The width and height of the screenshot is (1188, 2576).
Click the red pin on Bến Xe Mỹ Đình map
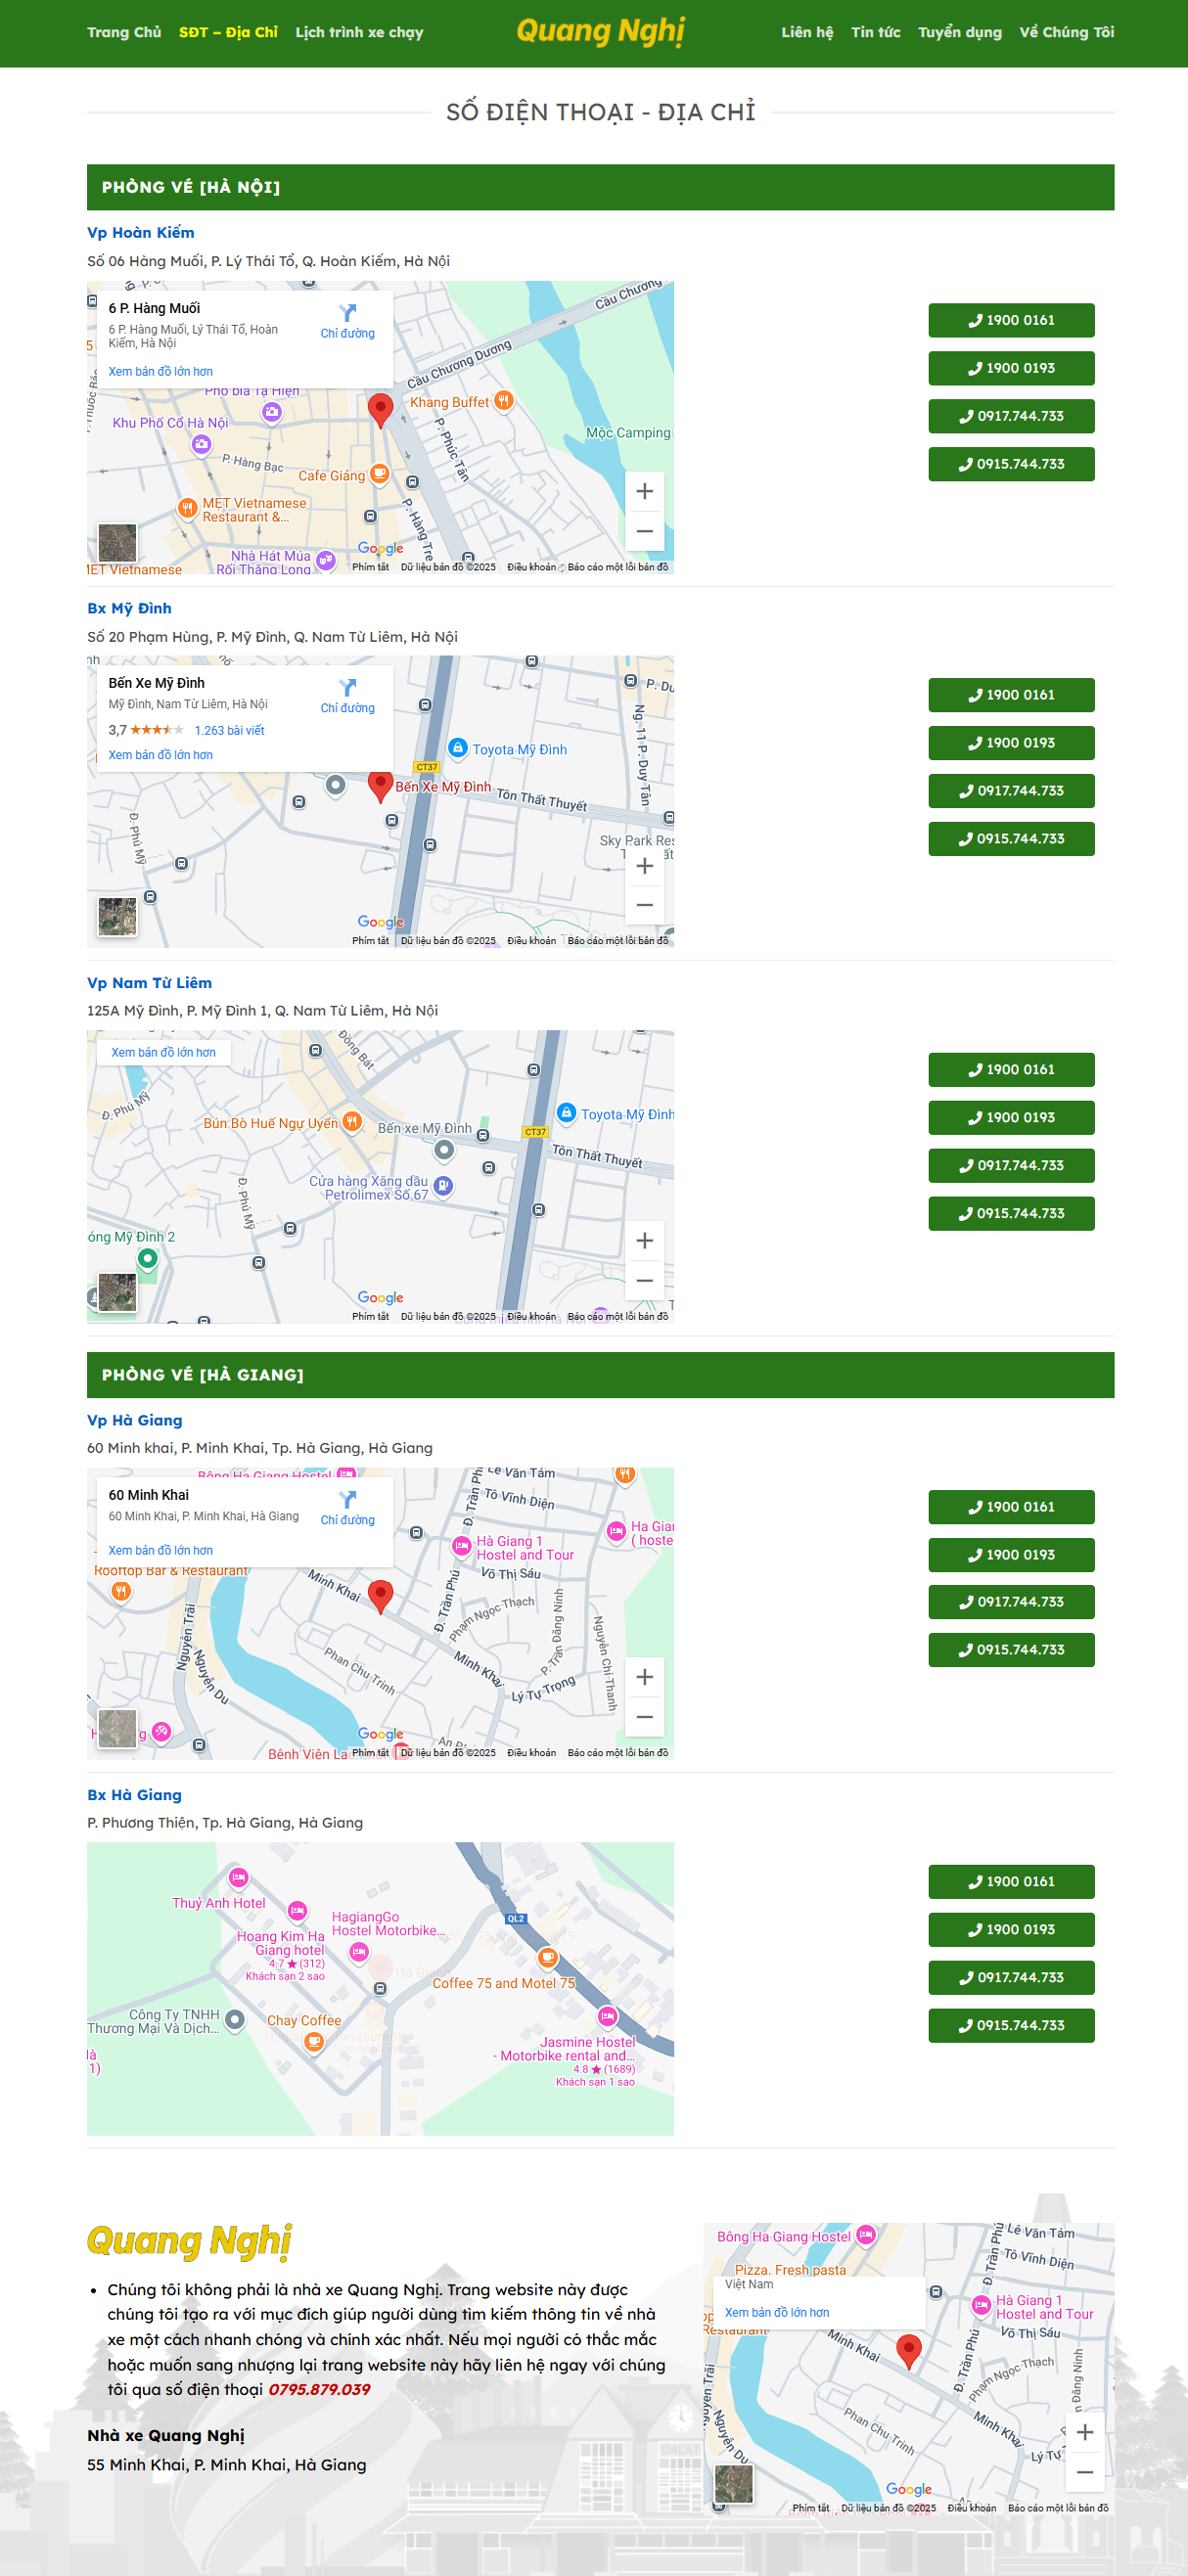pos(380,784)
